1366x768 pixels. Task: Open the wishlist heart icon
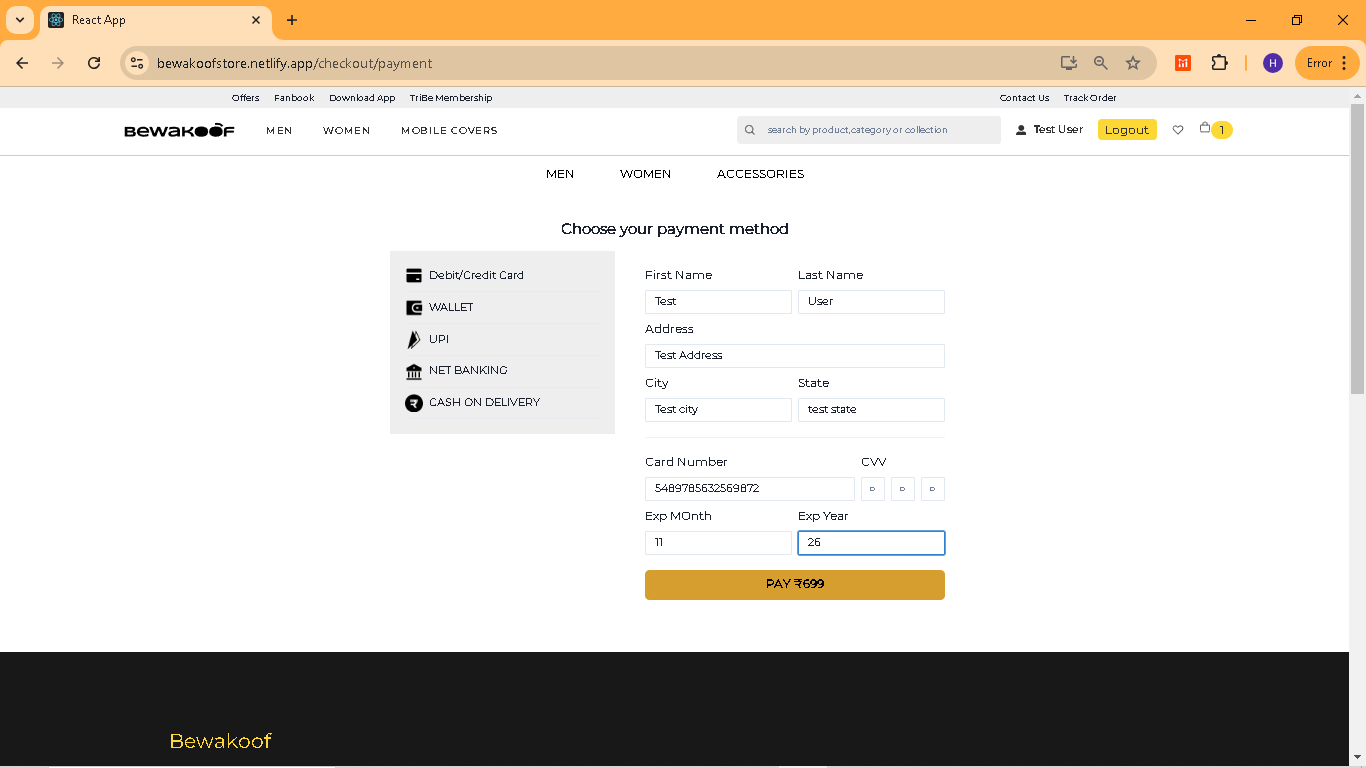pos(1178,130)
